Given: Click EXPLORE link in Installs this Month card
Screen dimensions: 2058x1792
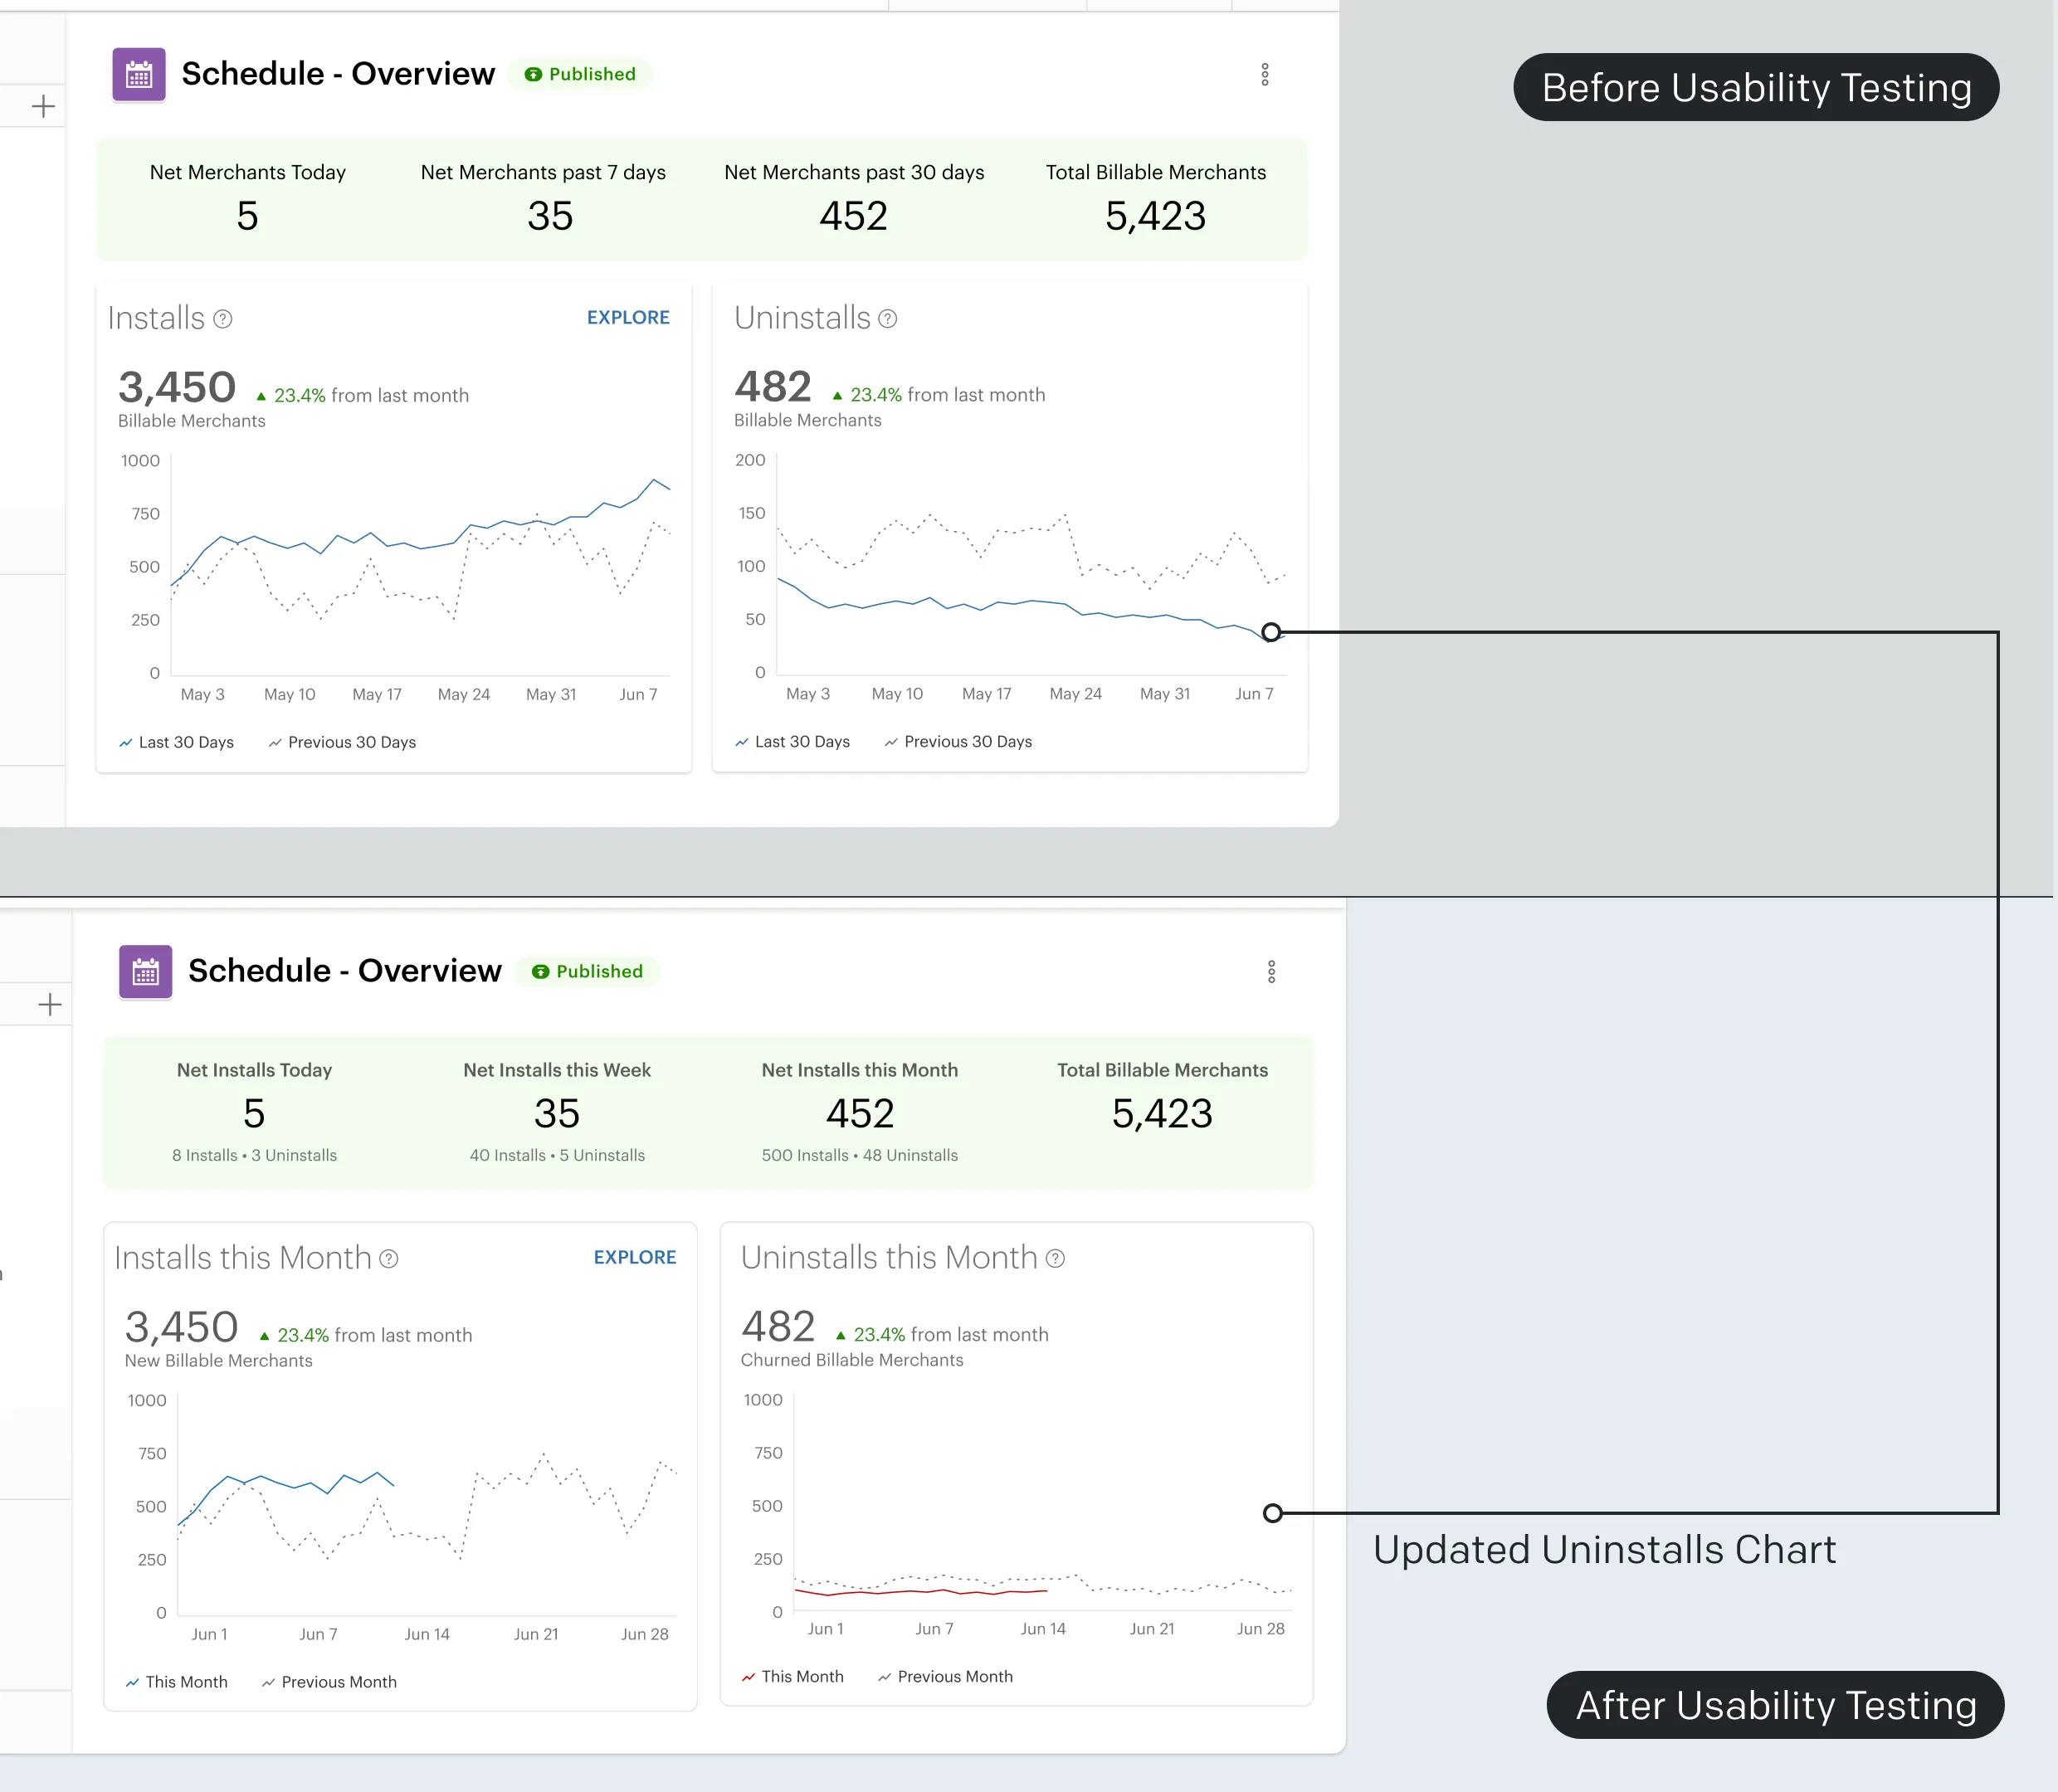Looking at the screenshot, I should coord(635,1258).
